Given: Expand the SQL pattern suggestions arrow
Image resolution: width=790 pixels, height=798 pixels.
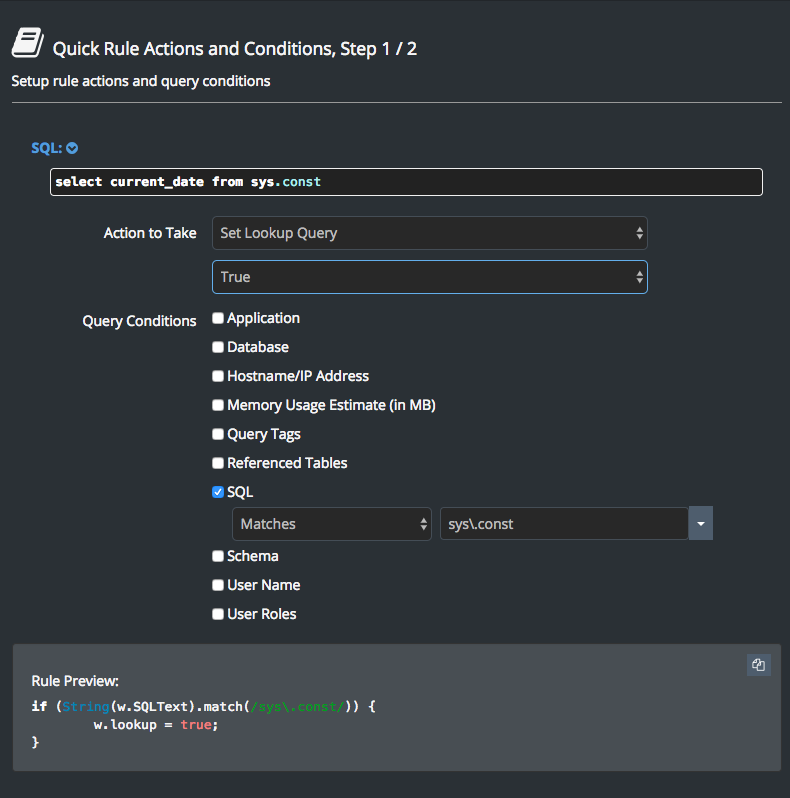Looking at the screenshot, I should click(700, 524).
